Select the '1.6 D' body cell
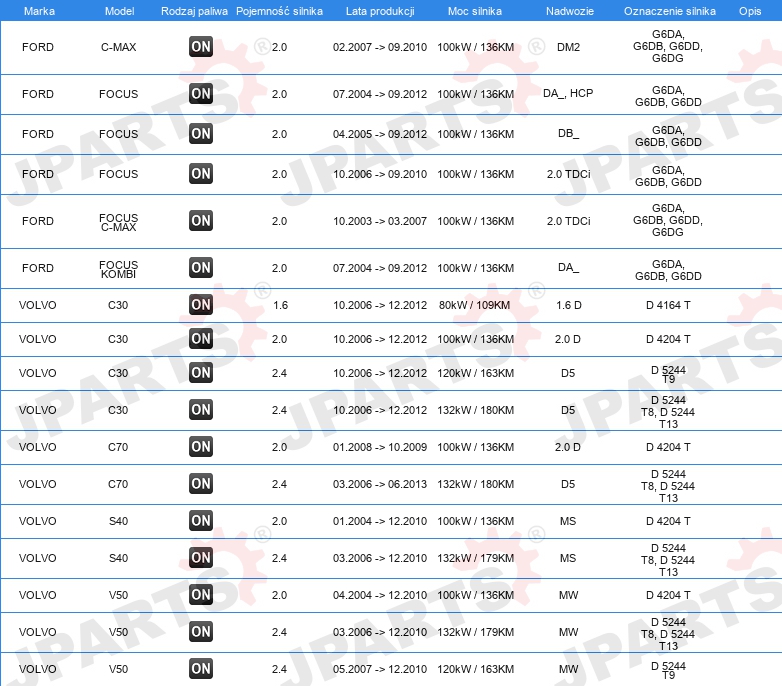This screenshot has width=782, height=686. (x=569, y=305)
